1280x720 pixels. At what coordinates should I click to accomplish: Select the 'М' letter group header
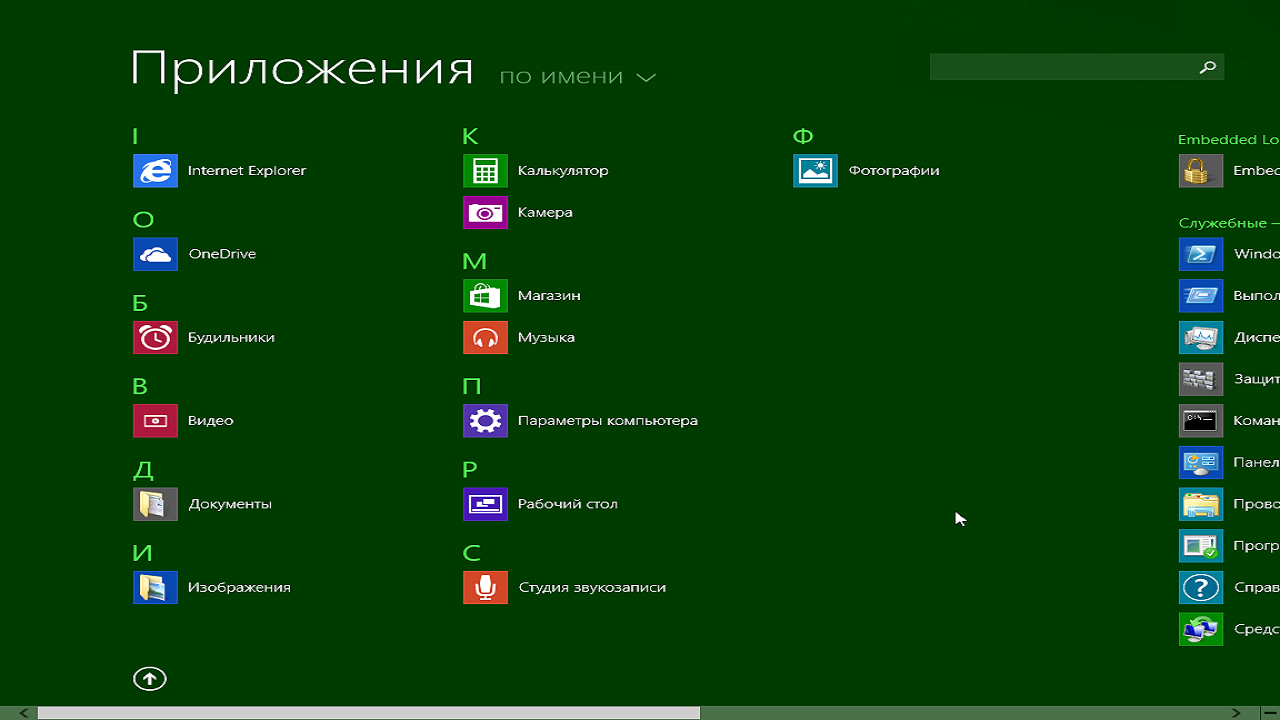point(474,261)
